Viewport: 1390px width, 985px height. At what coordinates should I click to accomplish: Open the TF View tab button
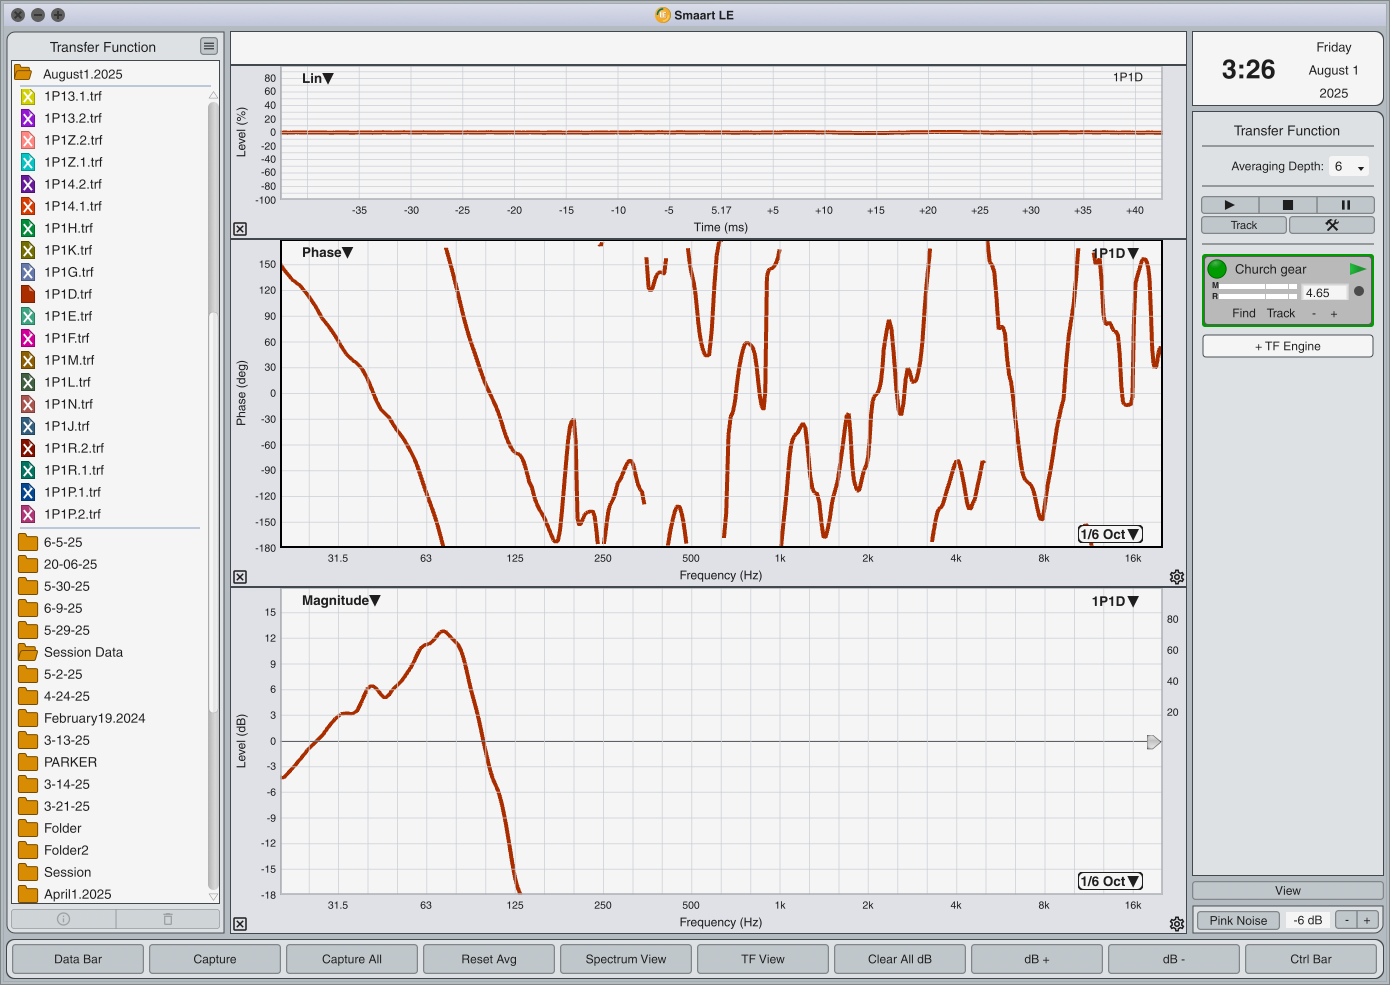tap(763, 959)
